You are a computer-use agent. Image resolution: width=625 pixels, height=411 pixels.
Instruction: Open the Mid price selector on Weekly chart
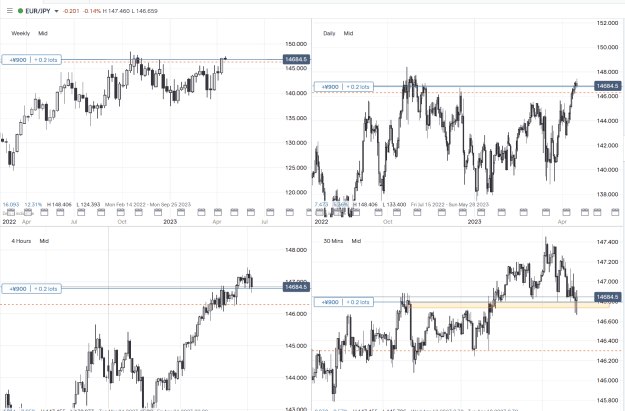(x=43, y=33)
